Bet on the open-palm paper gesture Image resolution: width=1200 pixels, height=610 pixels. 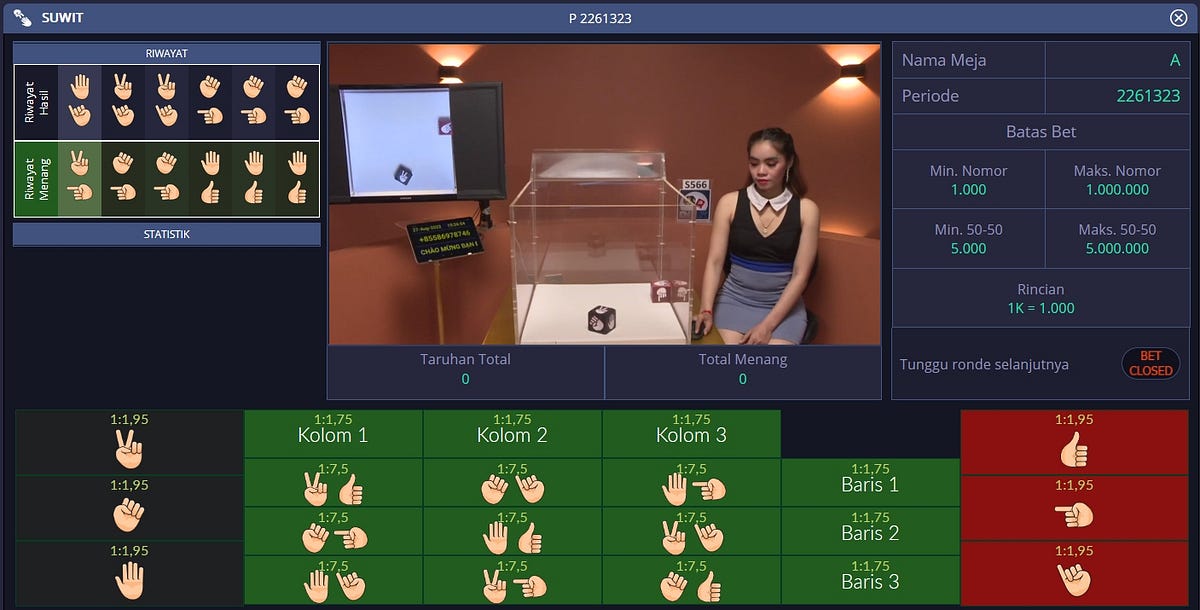(x=128, y=578)
